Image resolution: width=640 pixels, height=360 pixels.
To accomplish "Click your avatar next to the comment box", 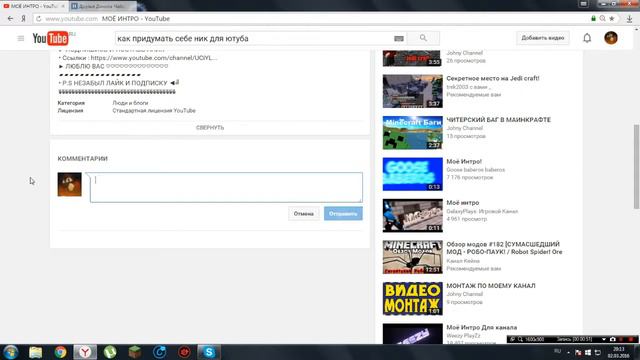I will pos(69,184).
